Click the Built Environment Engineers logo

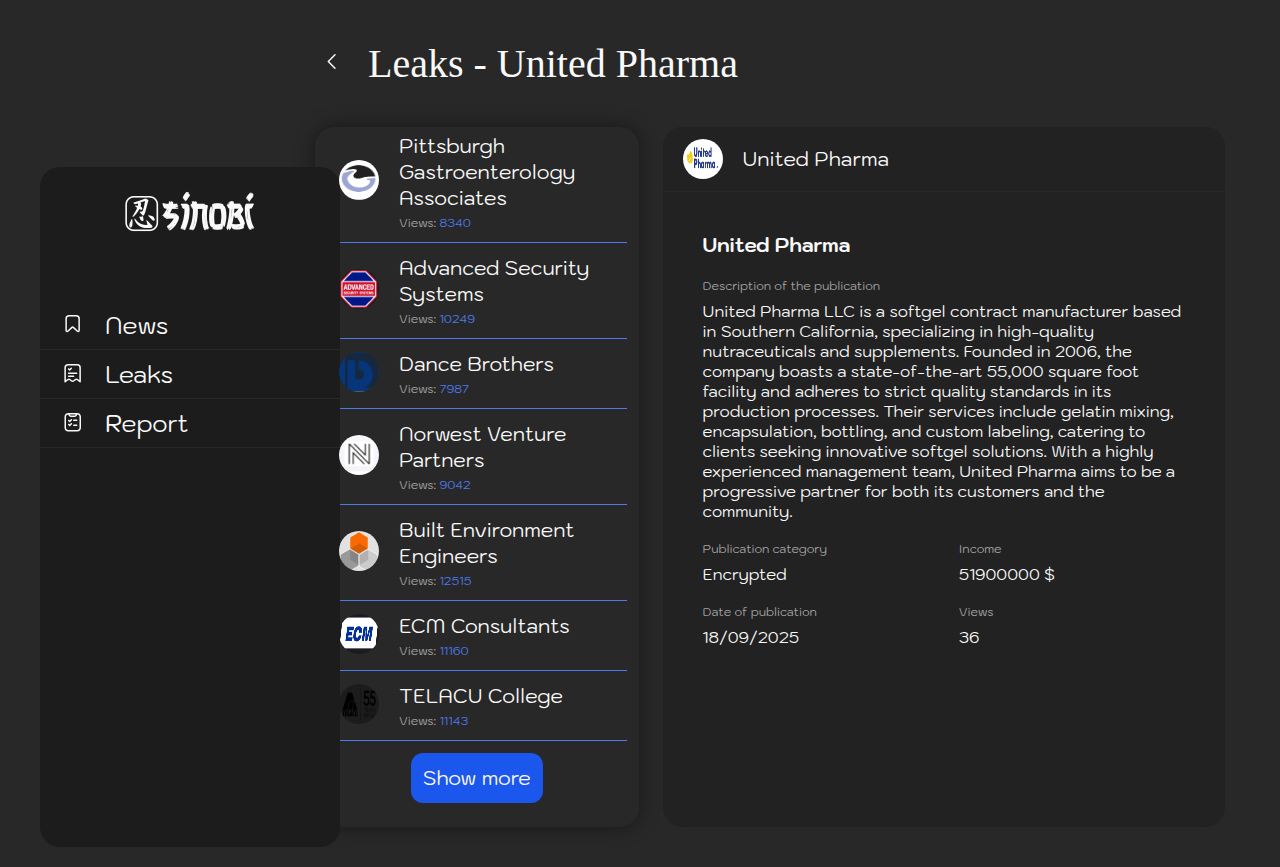click(x=359, y=551)
